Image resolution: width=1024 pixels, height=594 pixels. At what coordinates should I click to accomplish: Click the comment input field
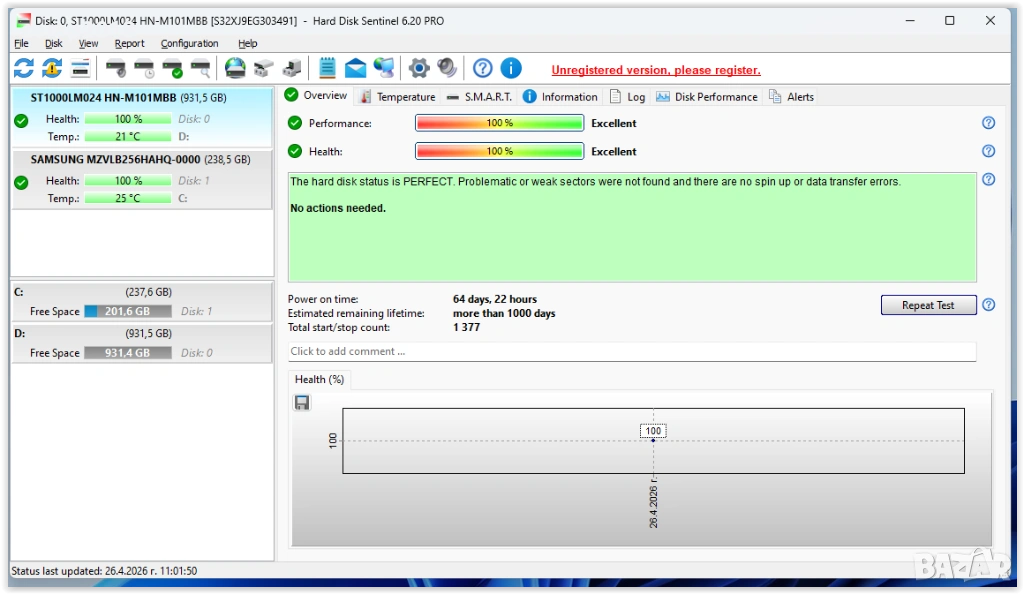[x=631, y=351]
